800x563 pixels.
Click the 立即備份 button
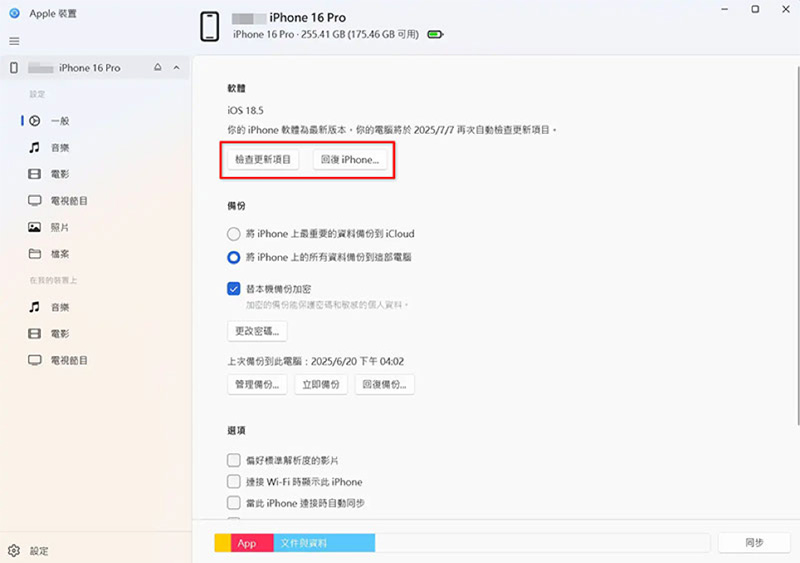coord(321,384)
